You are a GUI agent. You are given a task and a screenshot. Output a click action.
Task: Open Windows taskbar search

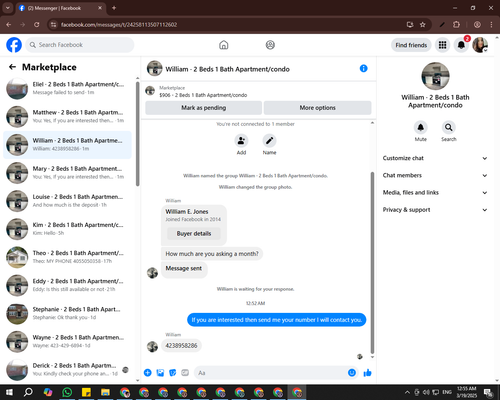[x=28, y=392]
